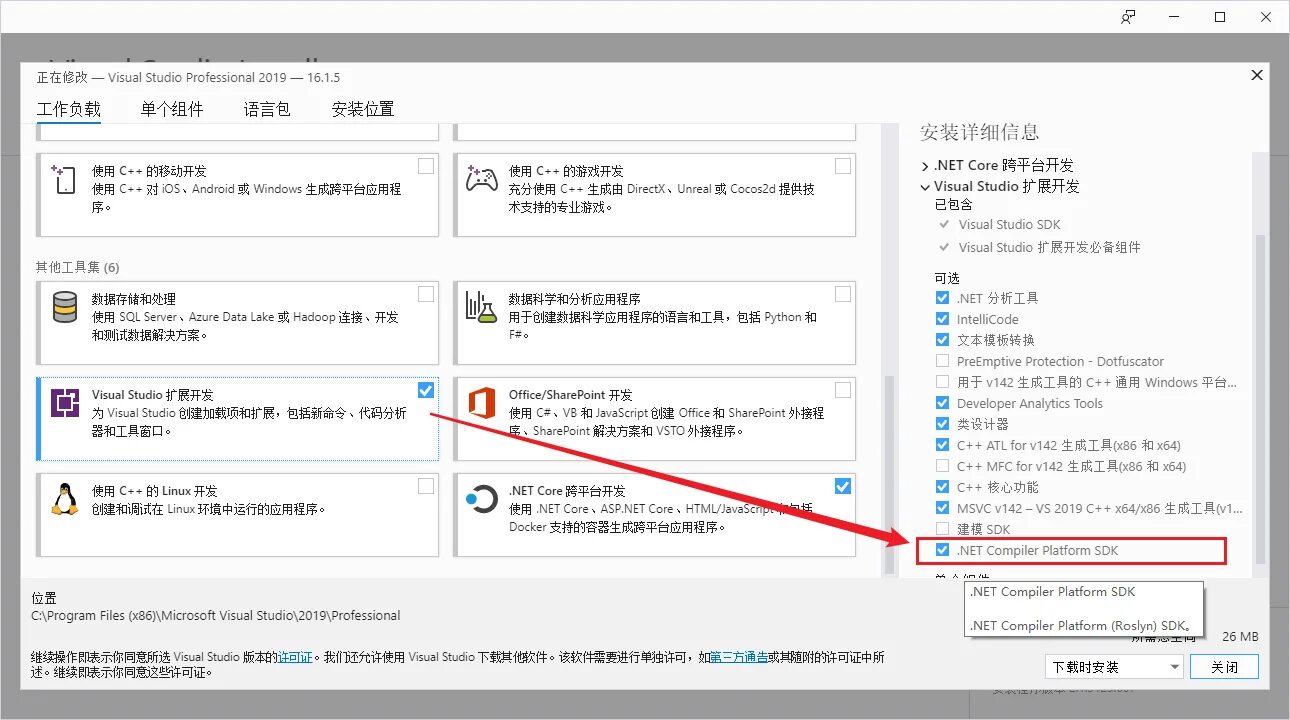The height and width of the screenshot is (720, 1290).
Task: Check the data science applications workload box
Action: 843,294
